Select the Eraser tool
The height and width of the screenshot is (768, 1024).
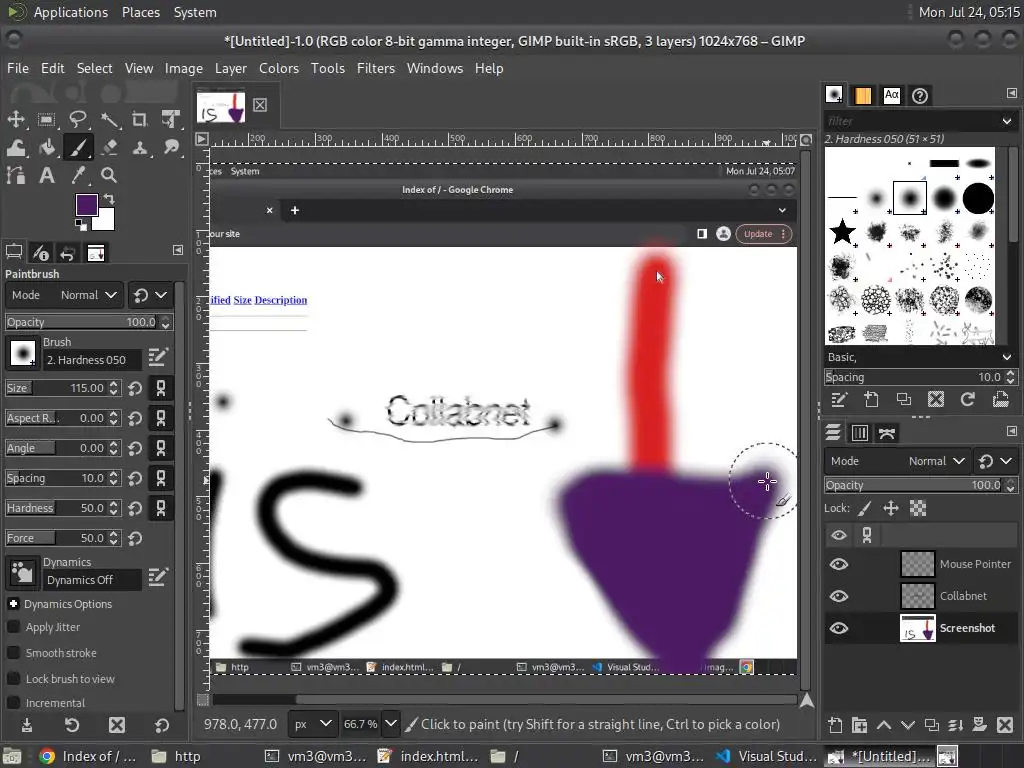(109, 148)
